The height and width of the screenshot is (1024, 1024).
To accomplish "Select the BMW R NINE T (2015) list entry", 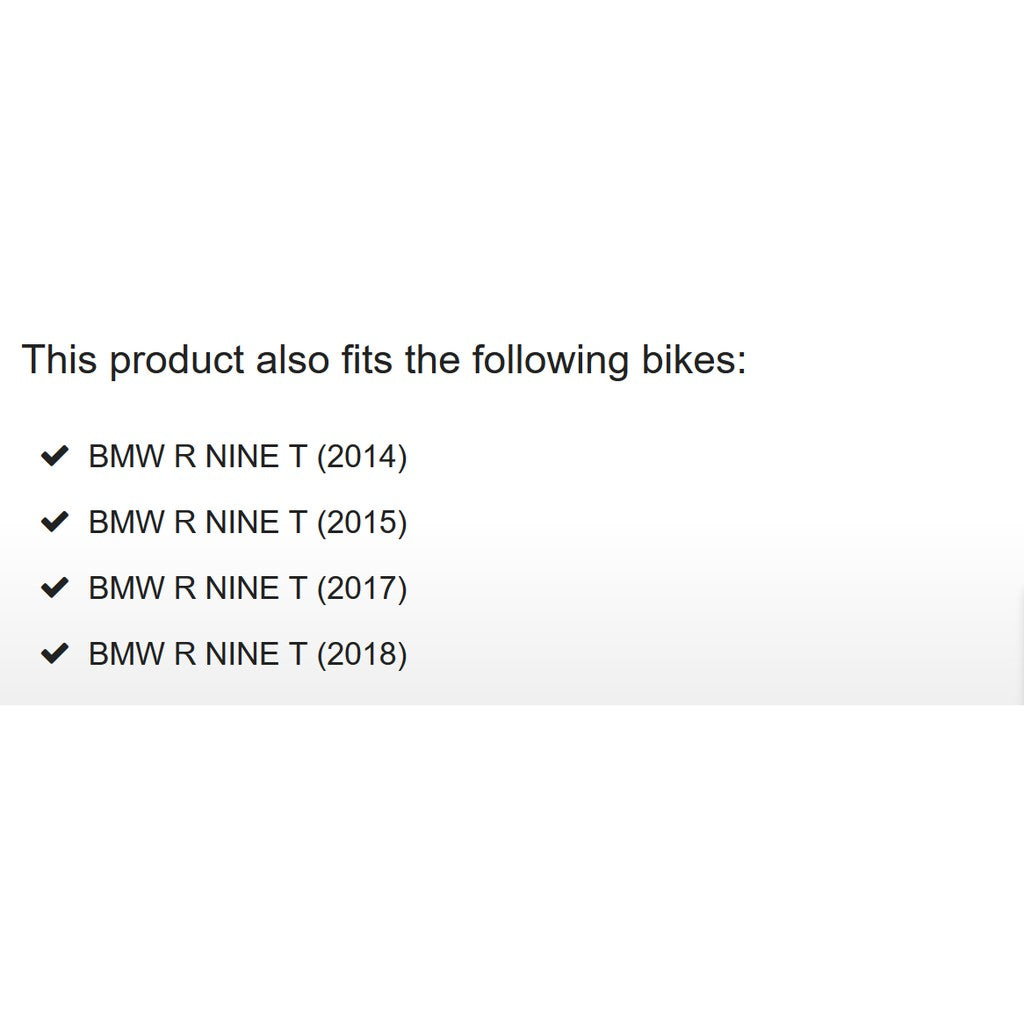I will [x=247, y=522].
